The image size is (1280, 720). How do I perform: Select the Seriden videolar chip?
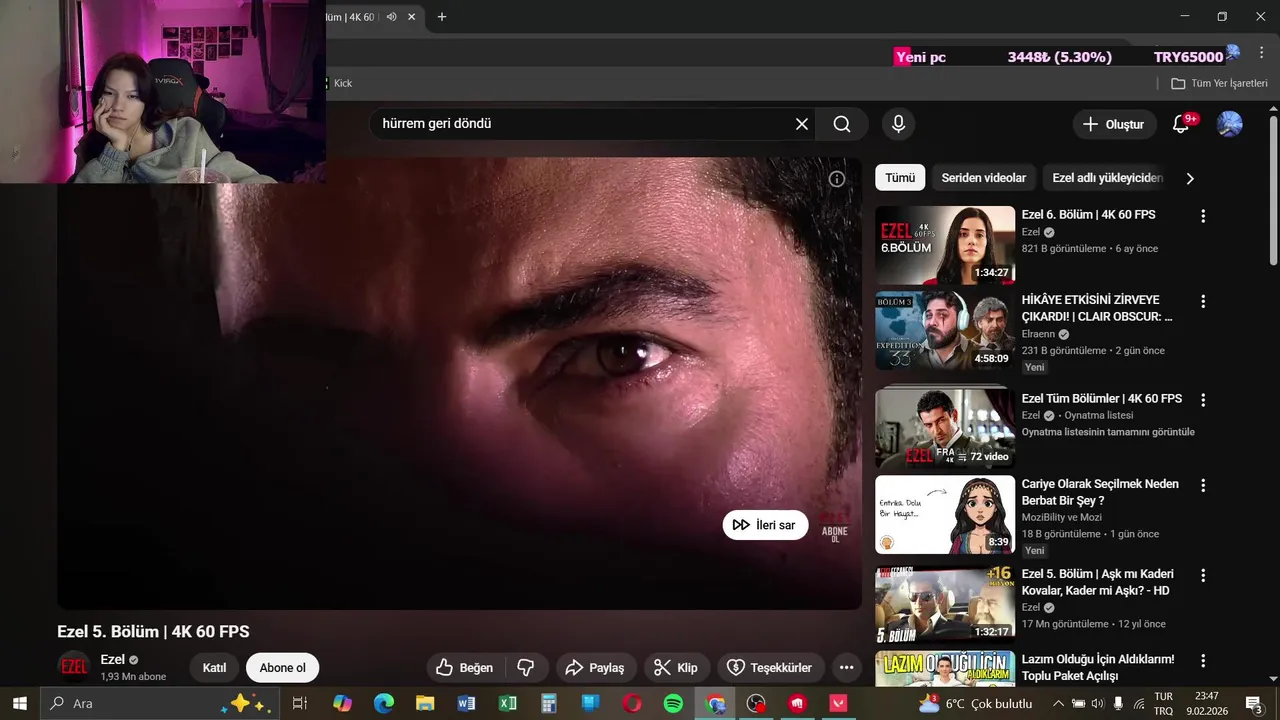coord(984,178)
